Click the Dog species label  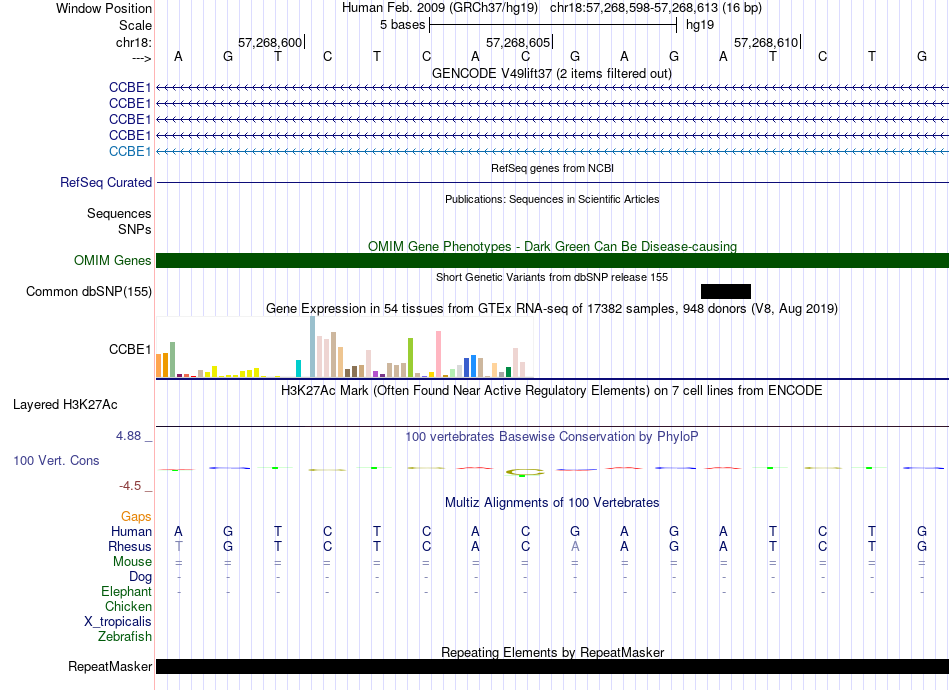point(140,577)
